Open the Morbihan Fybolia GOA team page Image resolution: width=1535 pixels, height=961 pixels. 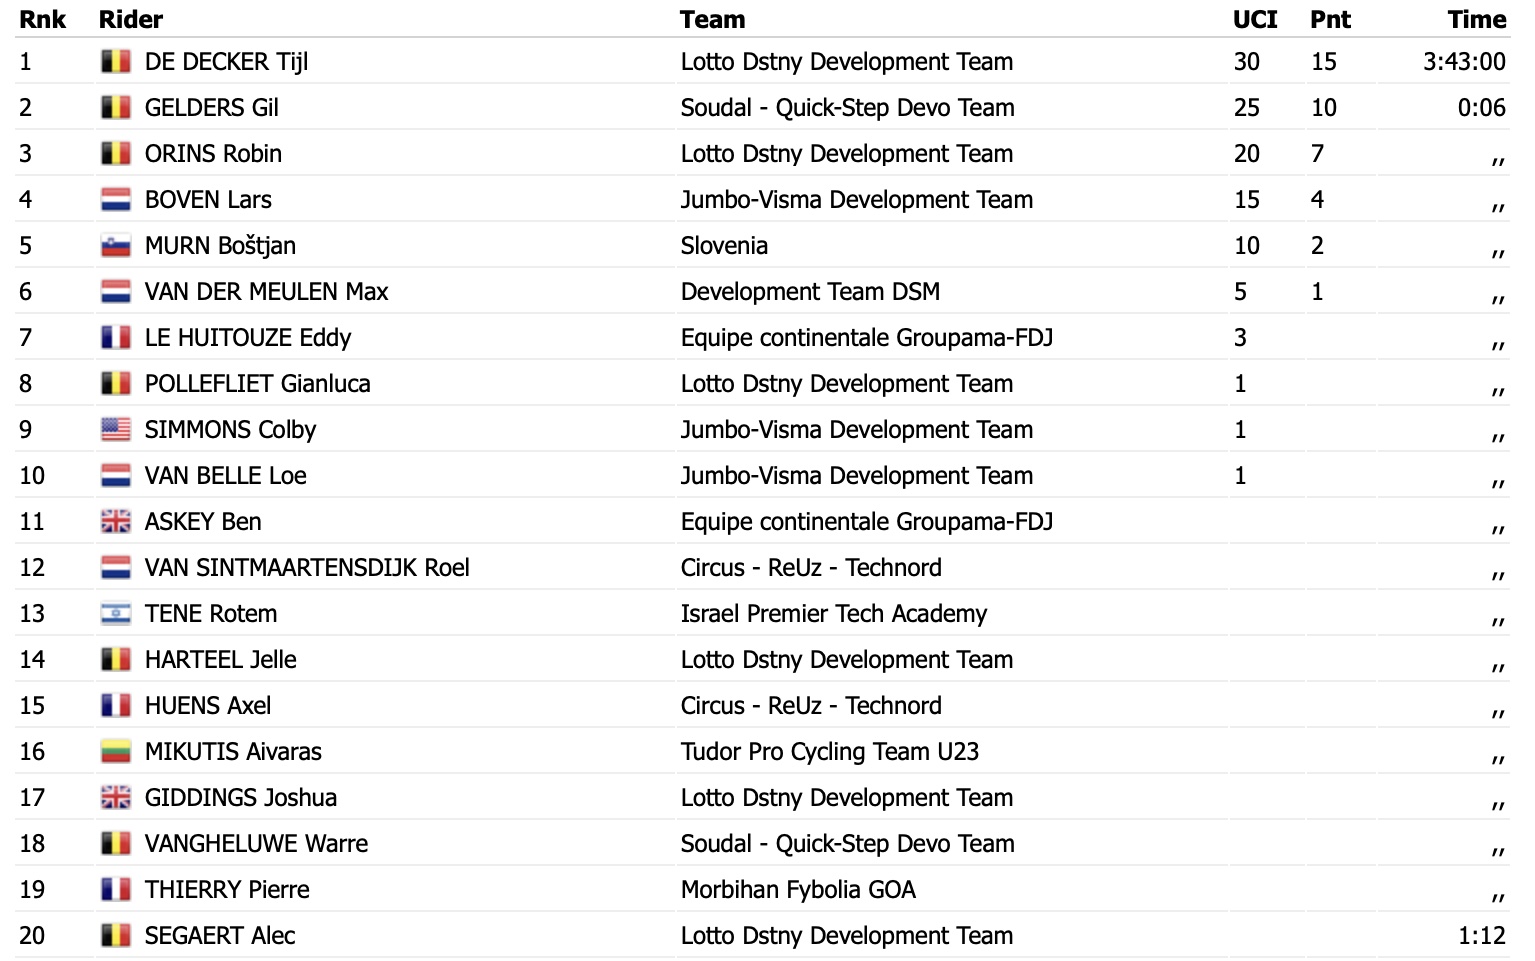click(x=798, y=890)
